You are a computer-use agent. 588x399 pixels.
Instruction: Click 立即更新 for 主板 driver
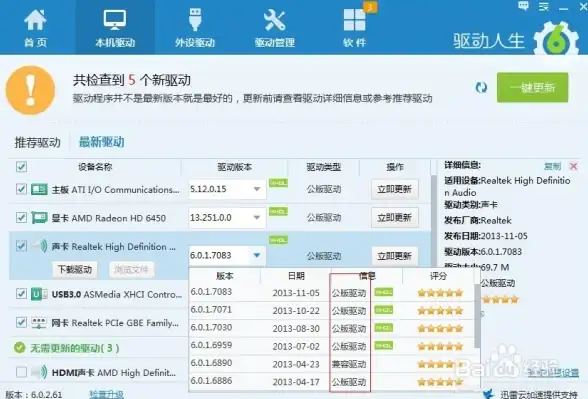tap(394, 189)
